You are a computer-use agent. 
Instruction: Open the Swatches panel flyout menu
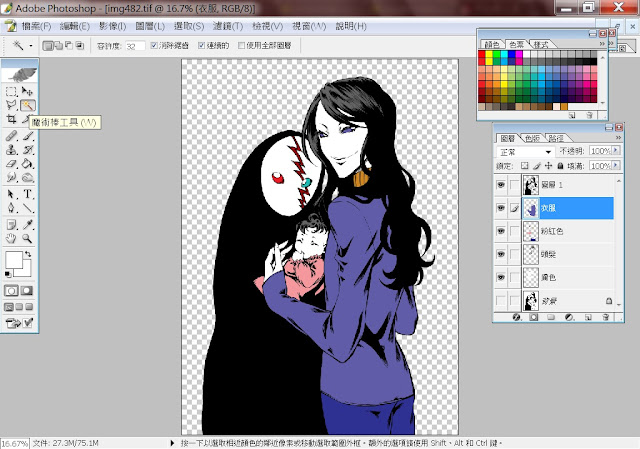coord(602,43)
